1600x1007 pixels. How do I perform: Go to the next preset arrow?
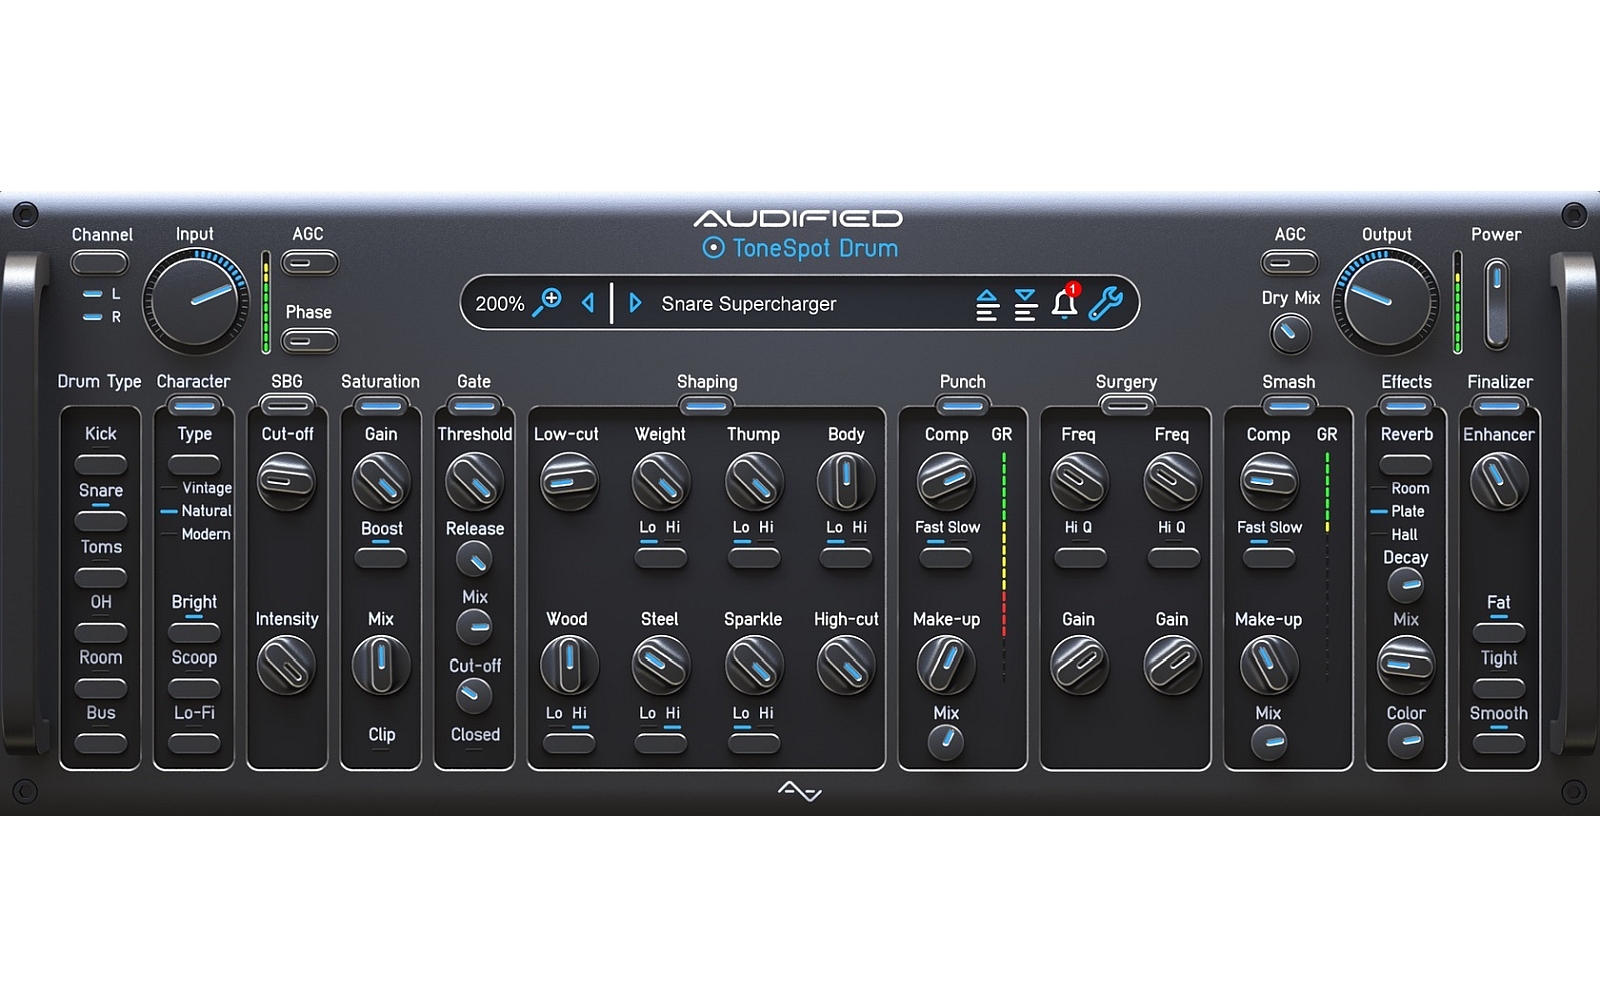pos(635,303)
